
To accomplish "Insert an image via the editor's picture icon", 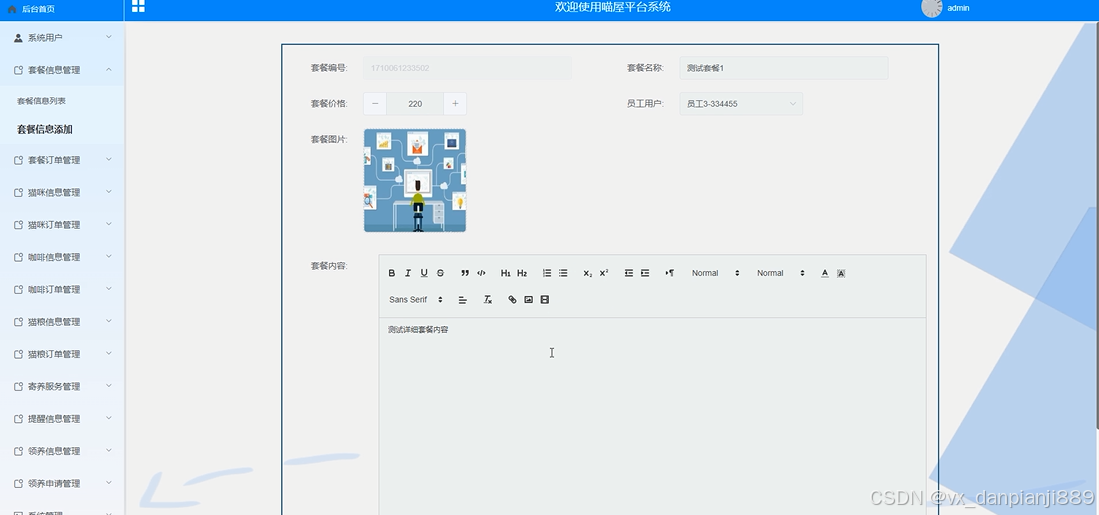I will pyautogui.click(x=528, y=300).
